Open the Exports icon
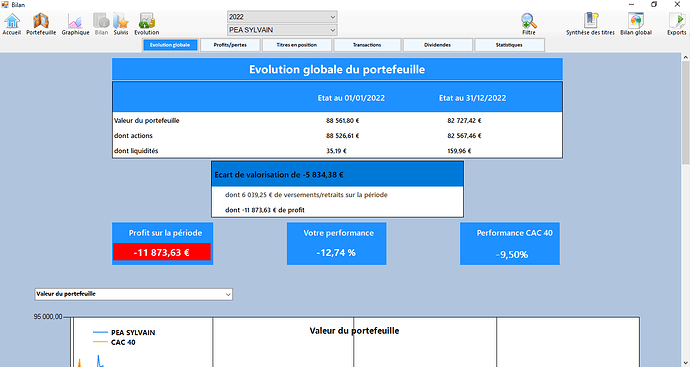 676,24
